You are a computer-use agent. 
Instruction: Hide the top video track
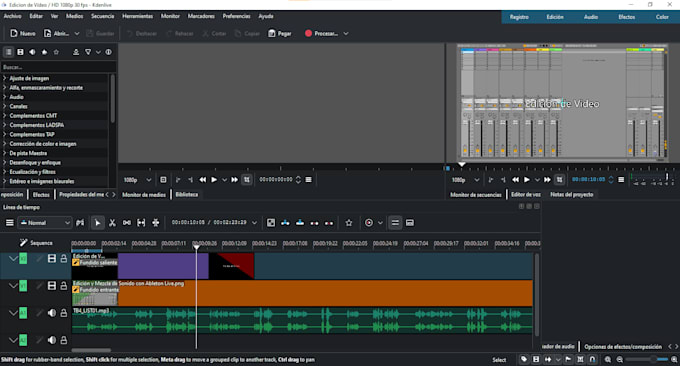click(52, 259)
